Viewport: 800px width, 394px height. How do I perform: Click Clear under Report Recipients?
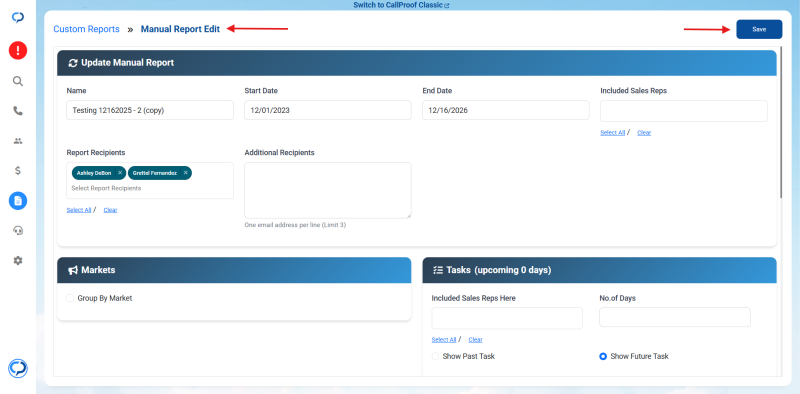[x=110, y=210]
